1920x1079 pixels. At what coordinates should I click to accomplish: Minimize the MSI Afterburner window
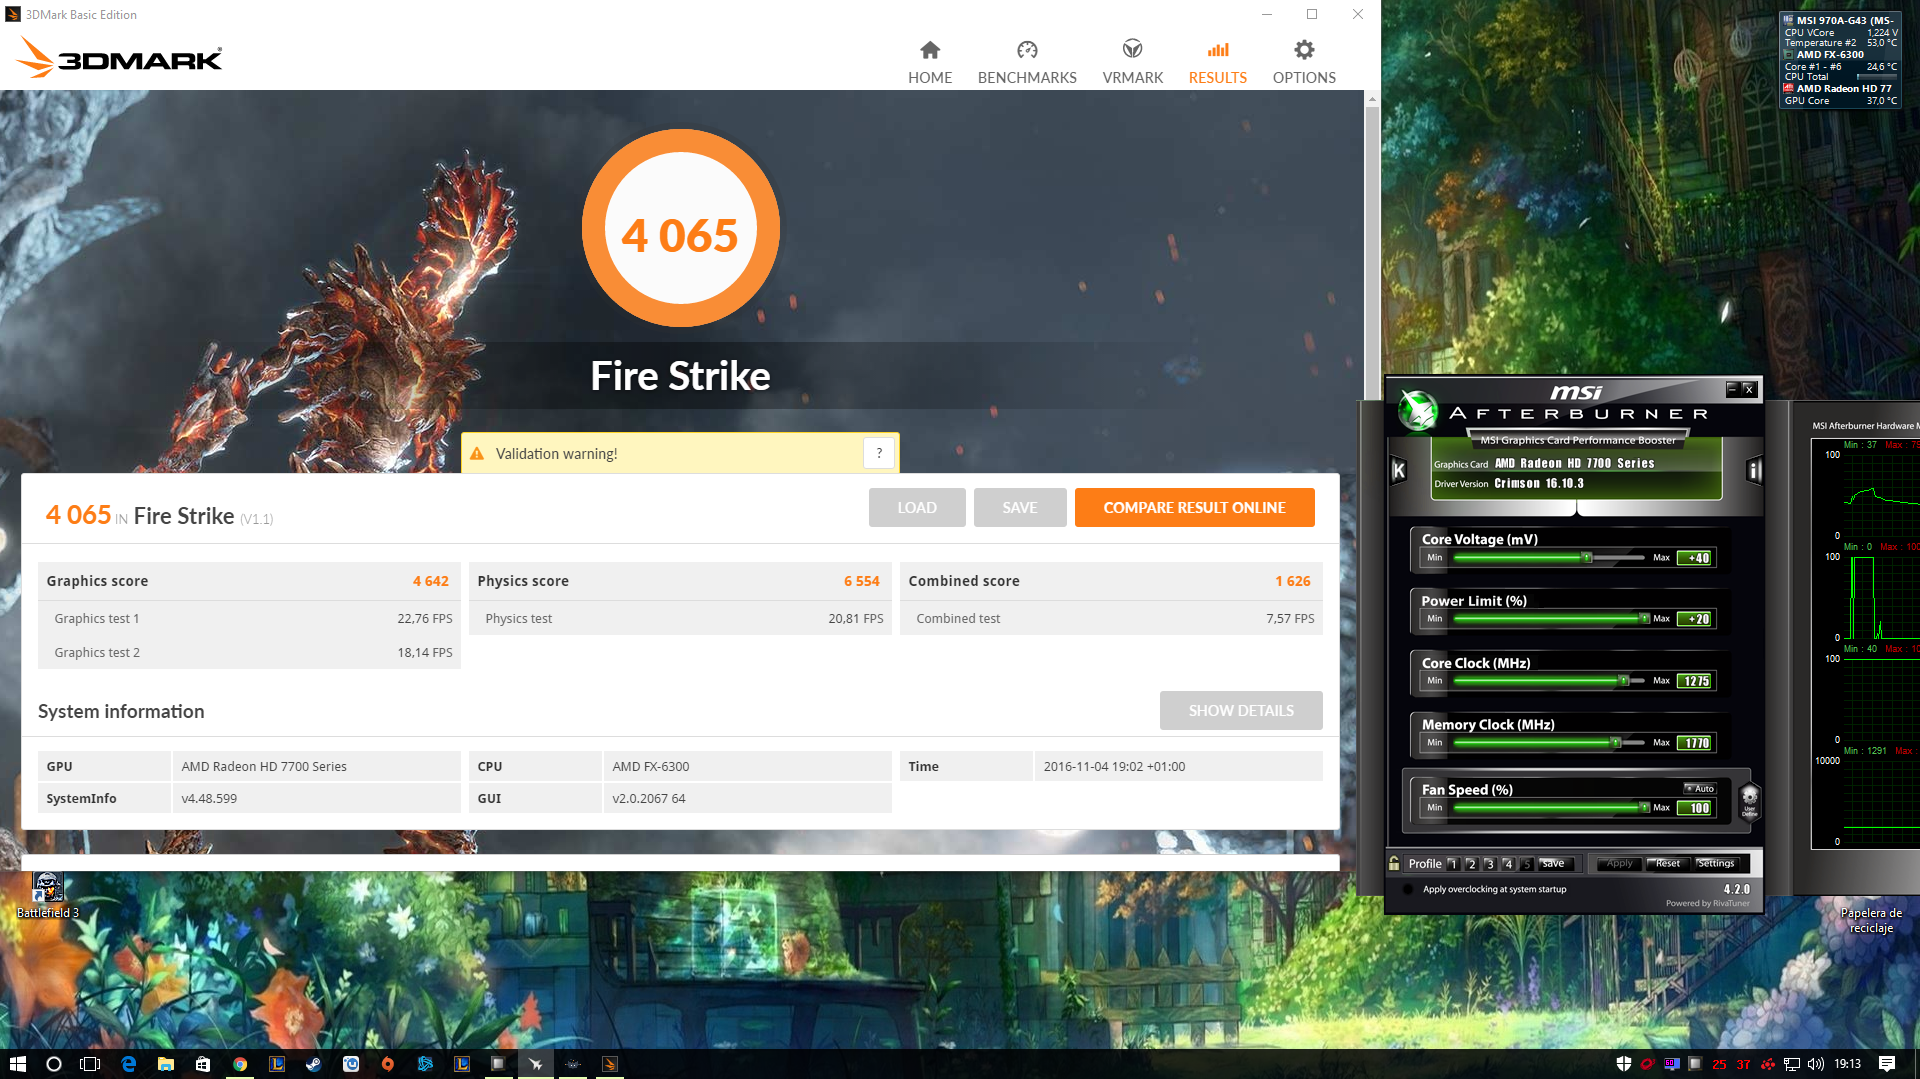click(x=1732, y=389)
